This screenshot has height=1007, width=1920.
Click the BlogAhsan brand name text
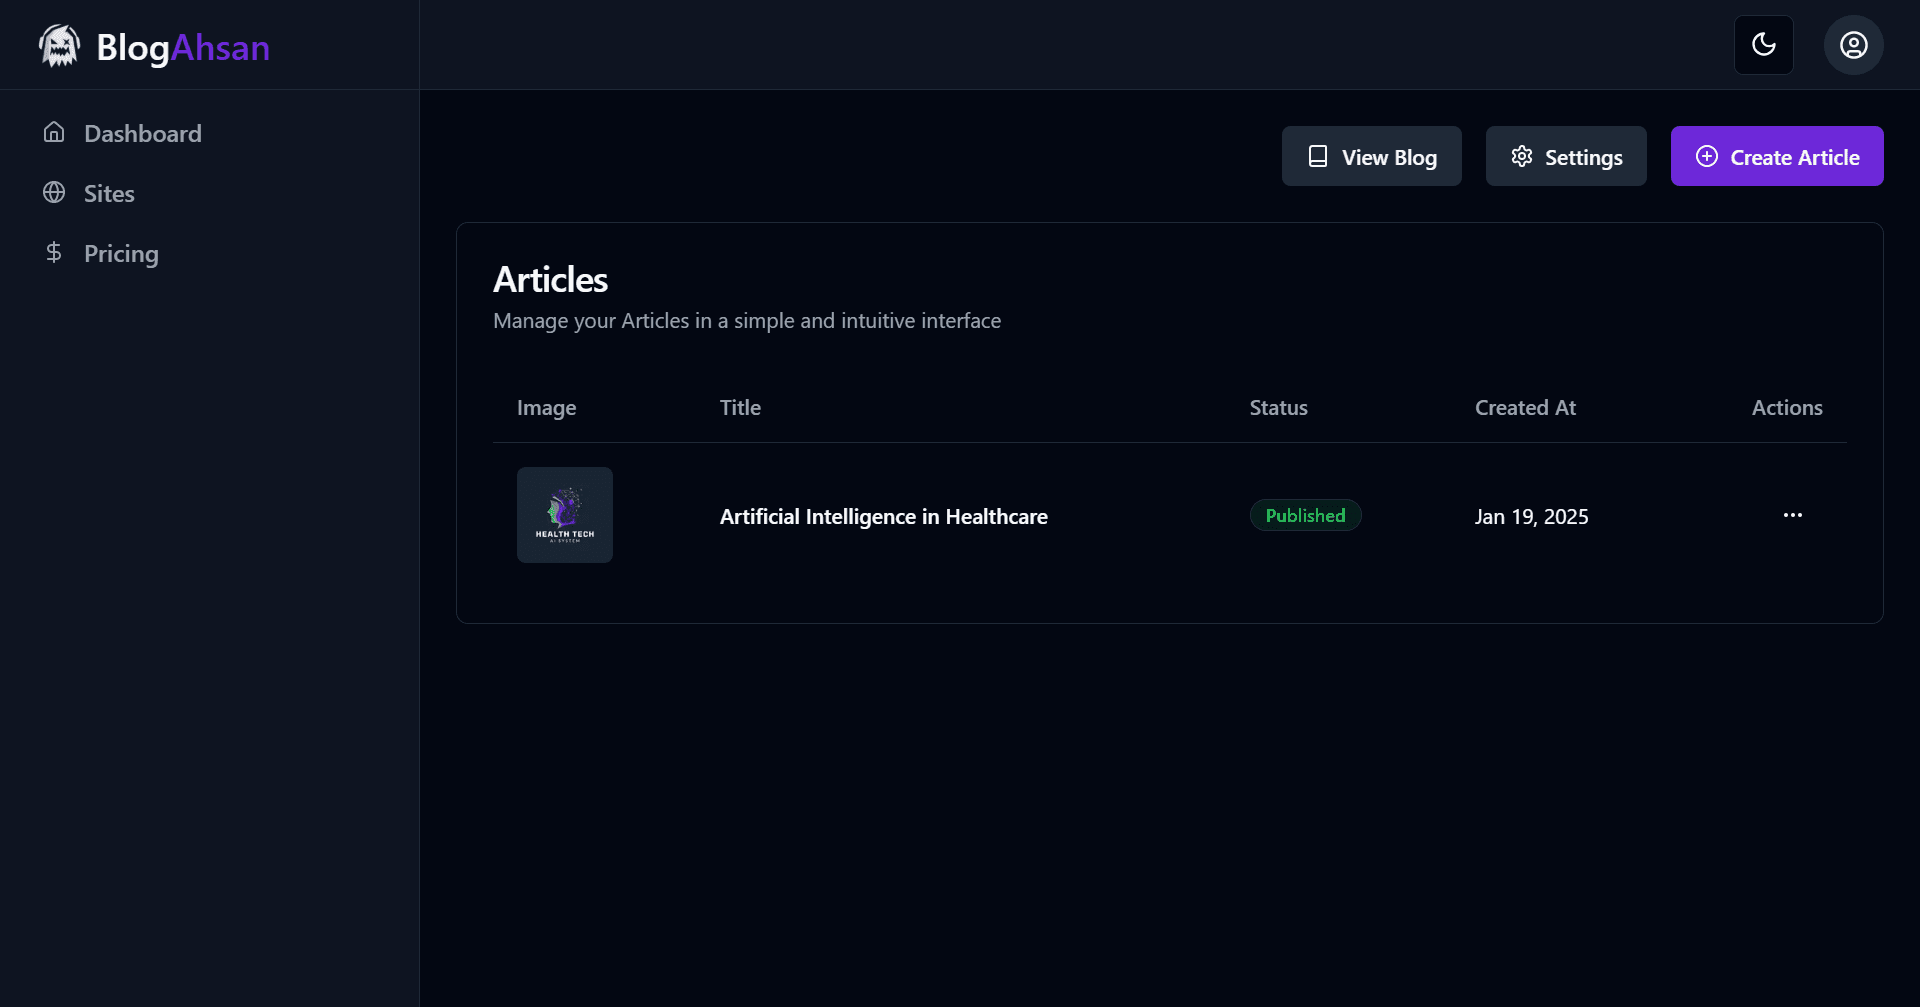[183, 47]
